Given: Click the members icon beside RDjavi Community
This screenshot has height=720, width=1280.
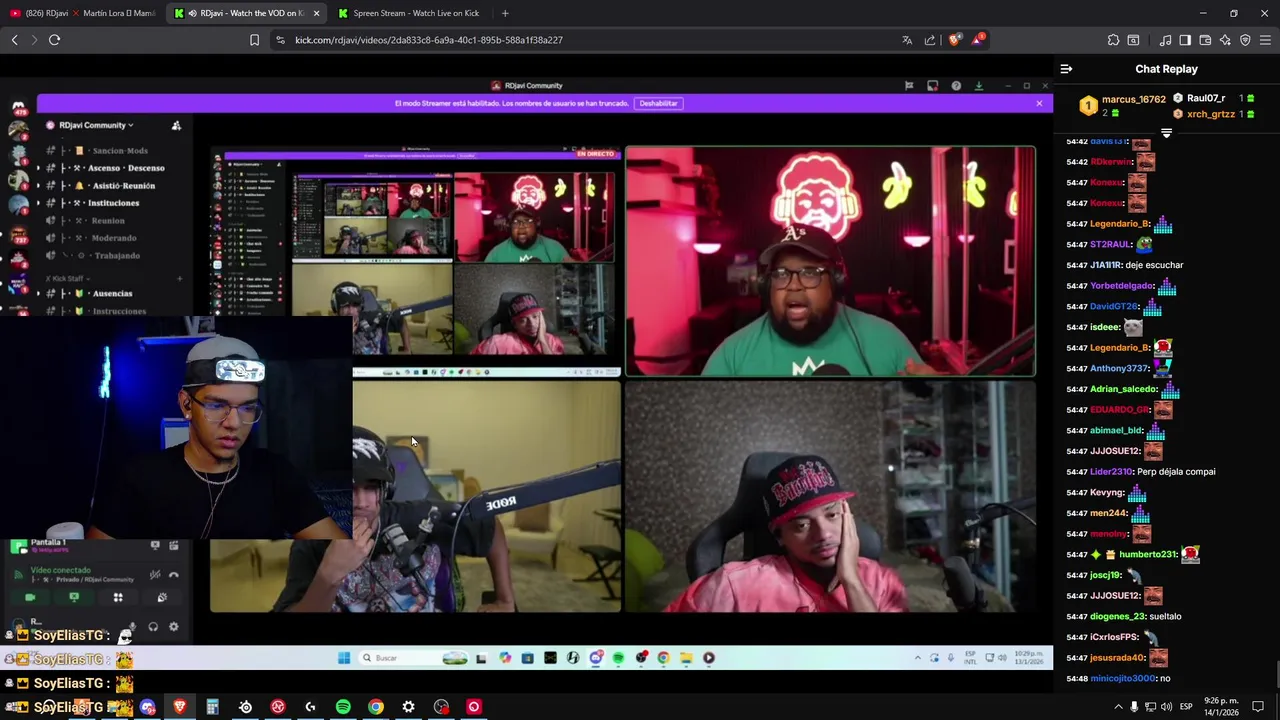Looking at the screenshot, I should tap(176, 125).
